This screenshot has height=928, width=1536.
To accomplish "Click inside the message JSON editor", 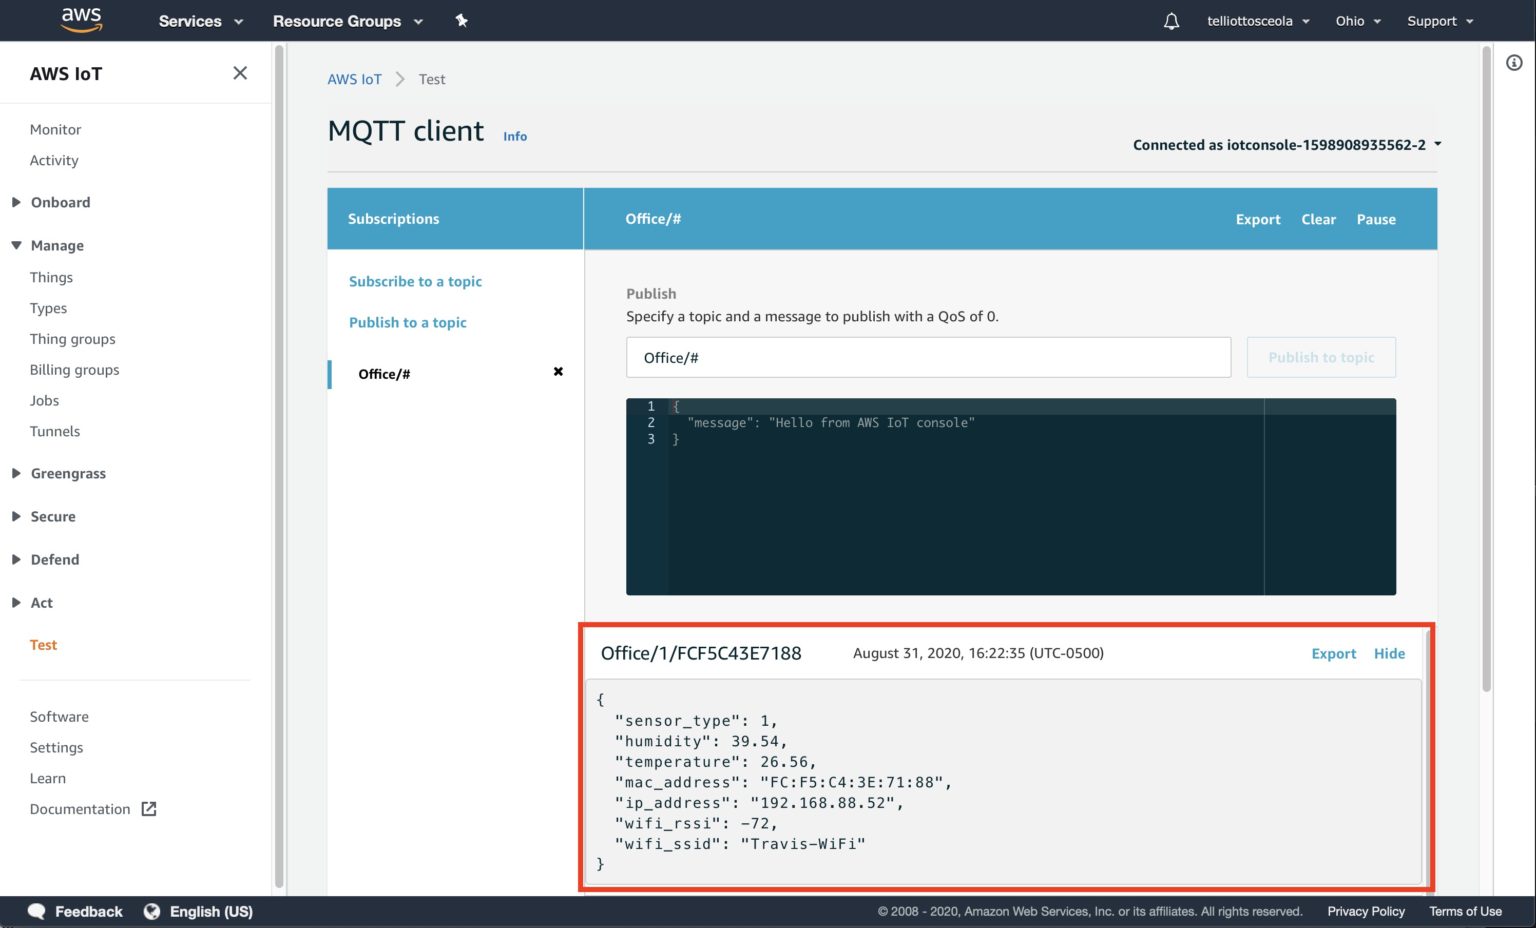I will pos(1011,496).
